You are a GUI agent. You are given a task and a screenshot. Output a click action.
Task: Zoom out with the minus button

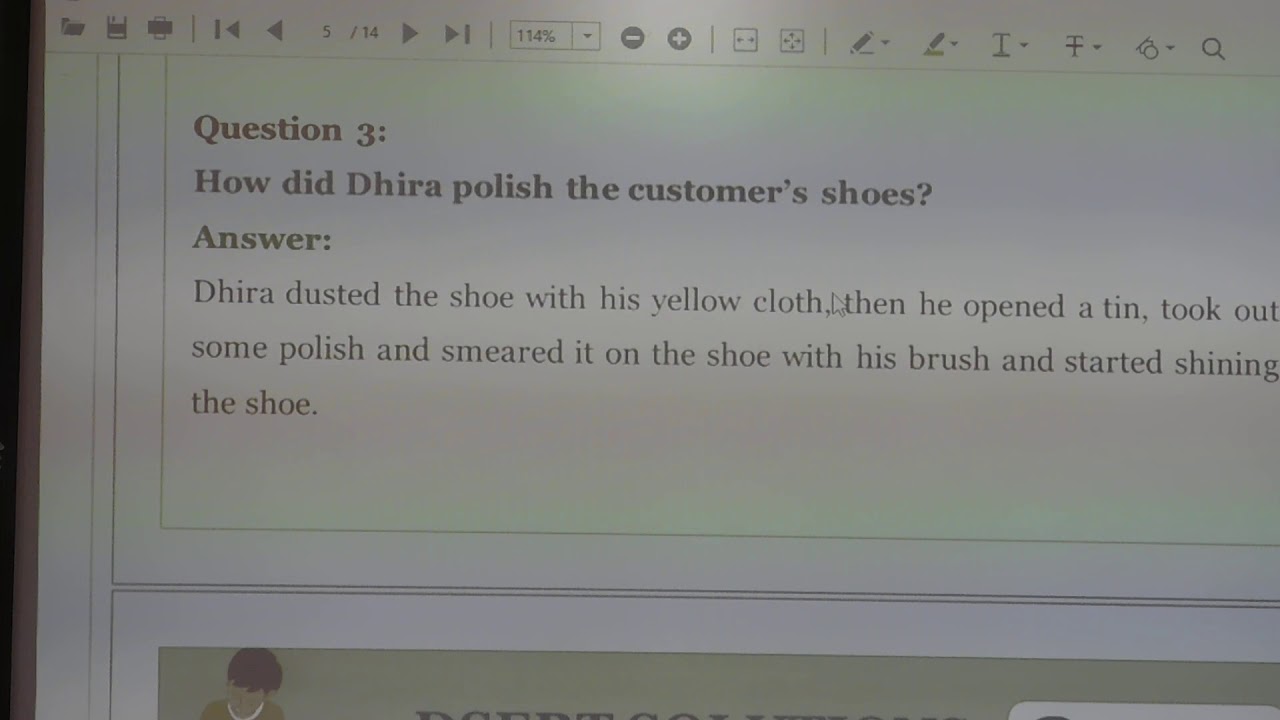pos(632,38)
